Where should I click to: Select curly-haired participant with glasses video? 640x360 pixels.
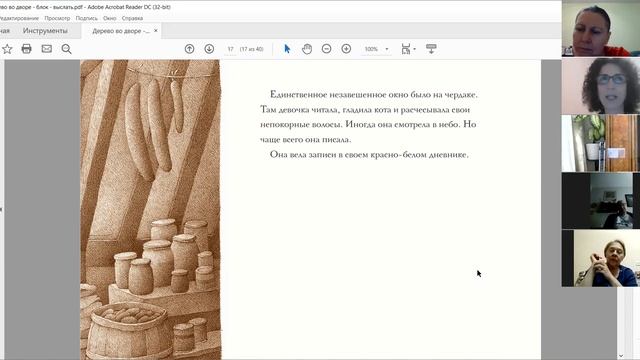point(600,86)
